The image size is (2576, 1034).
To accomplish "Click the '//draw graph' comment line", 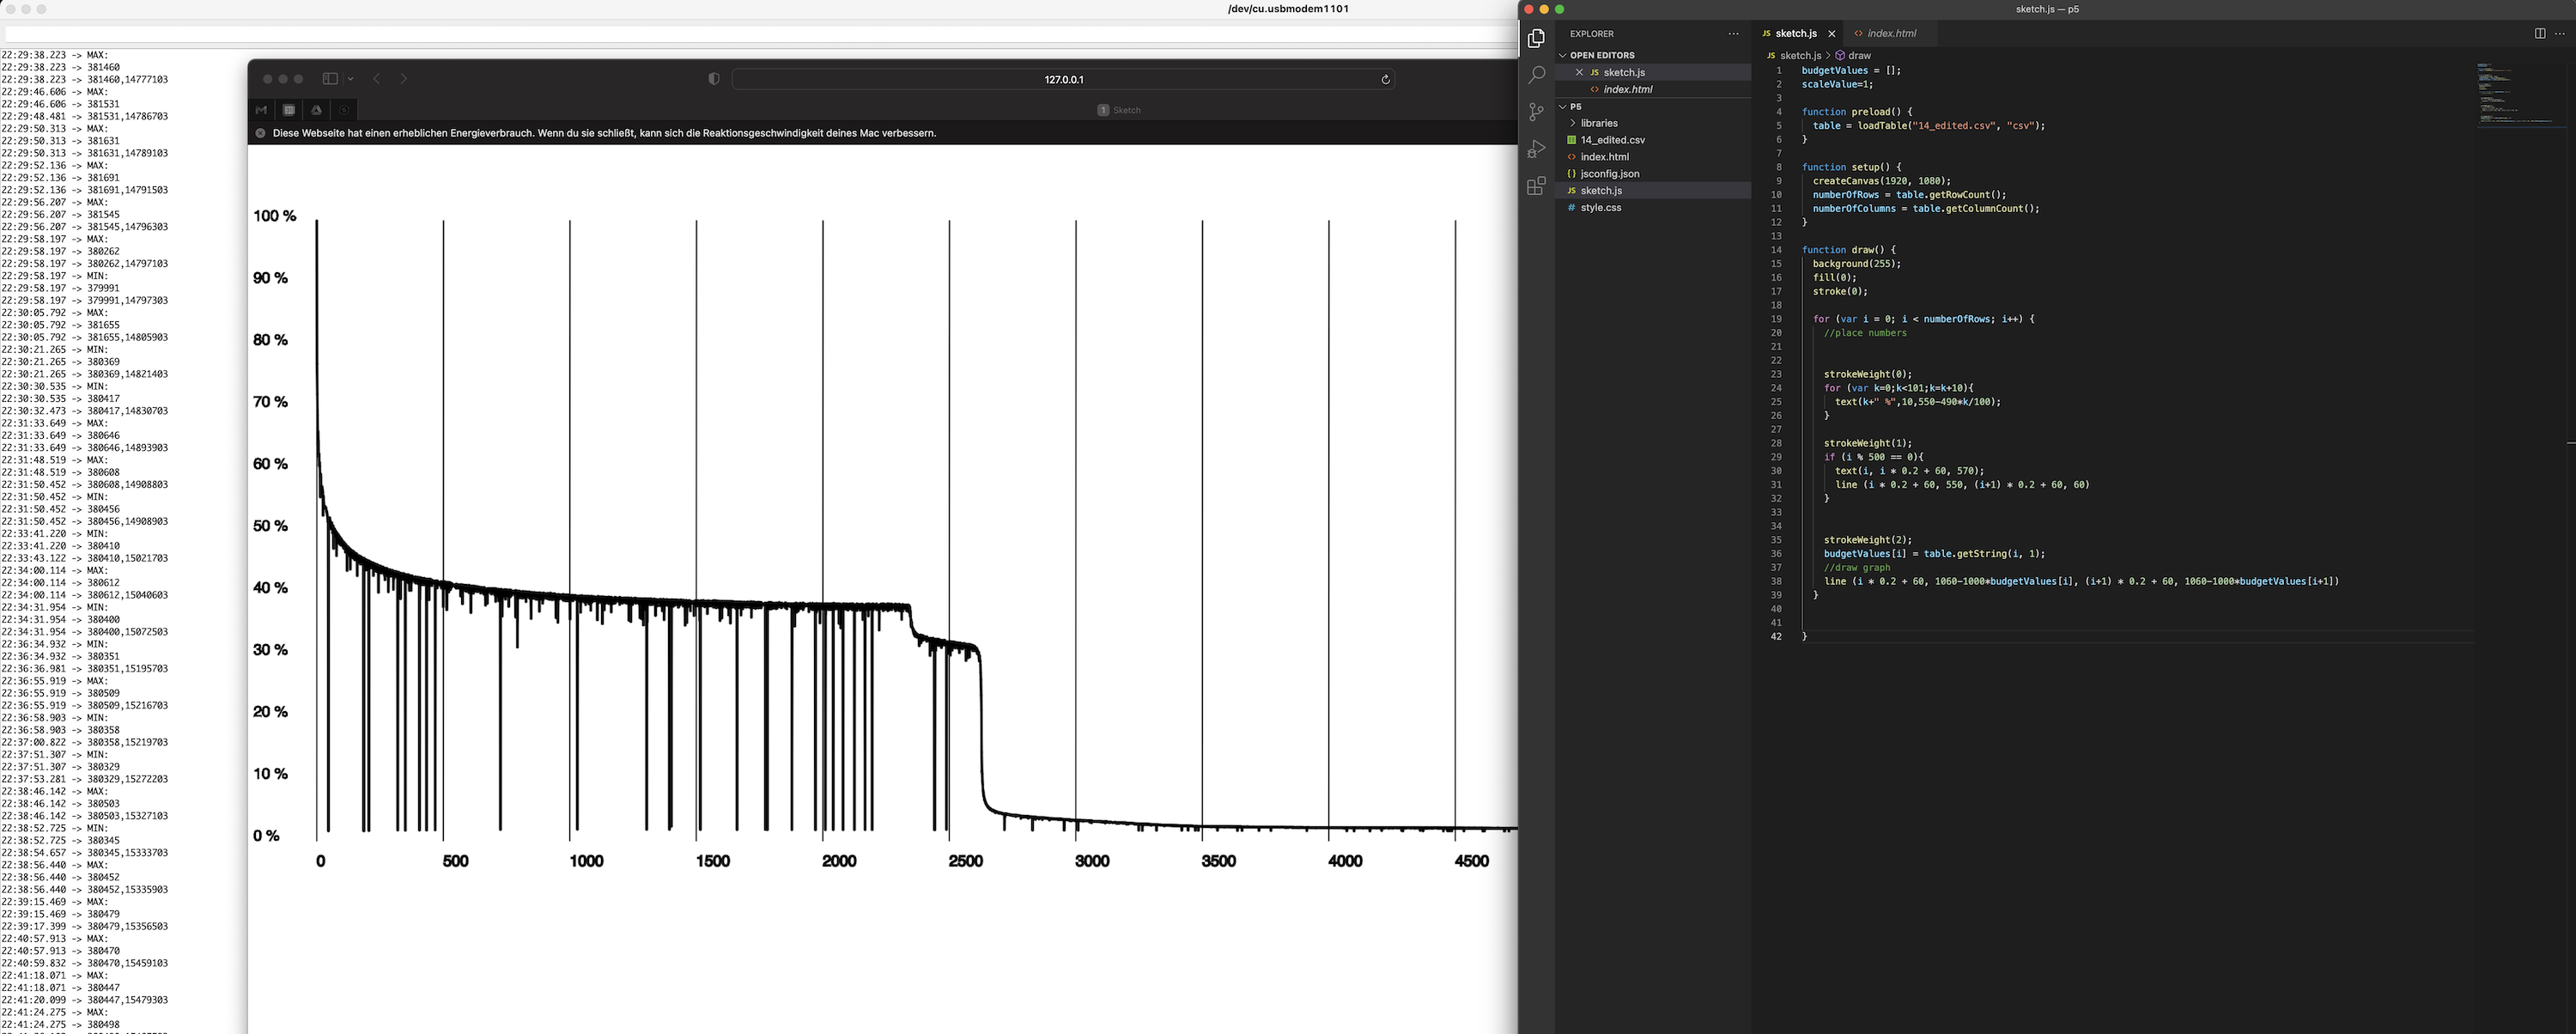I will tap(1856, 567).
